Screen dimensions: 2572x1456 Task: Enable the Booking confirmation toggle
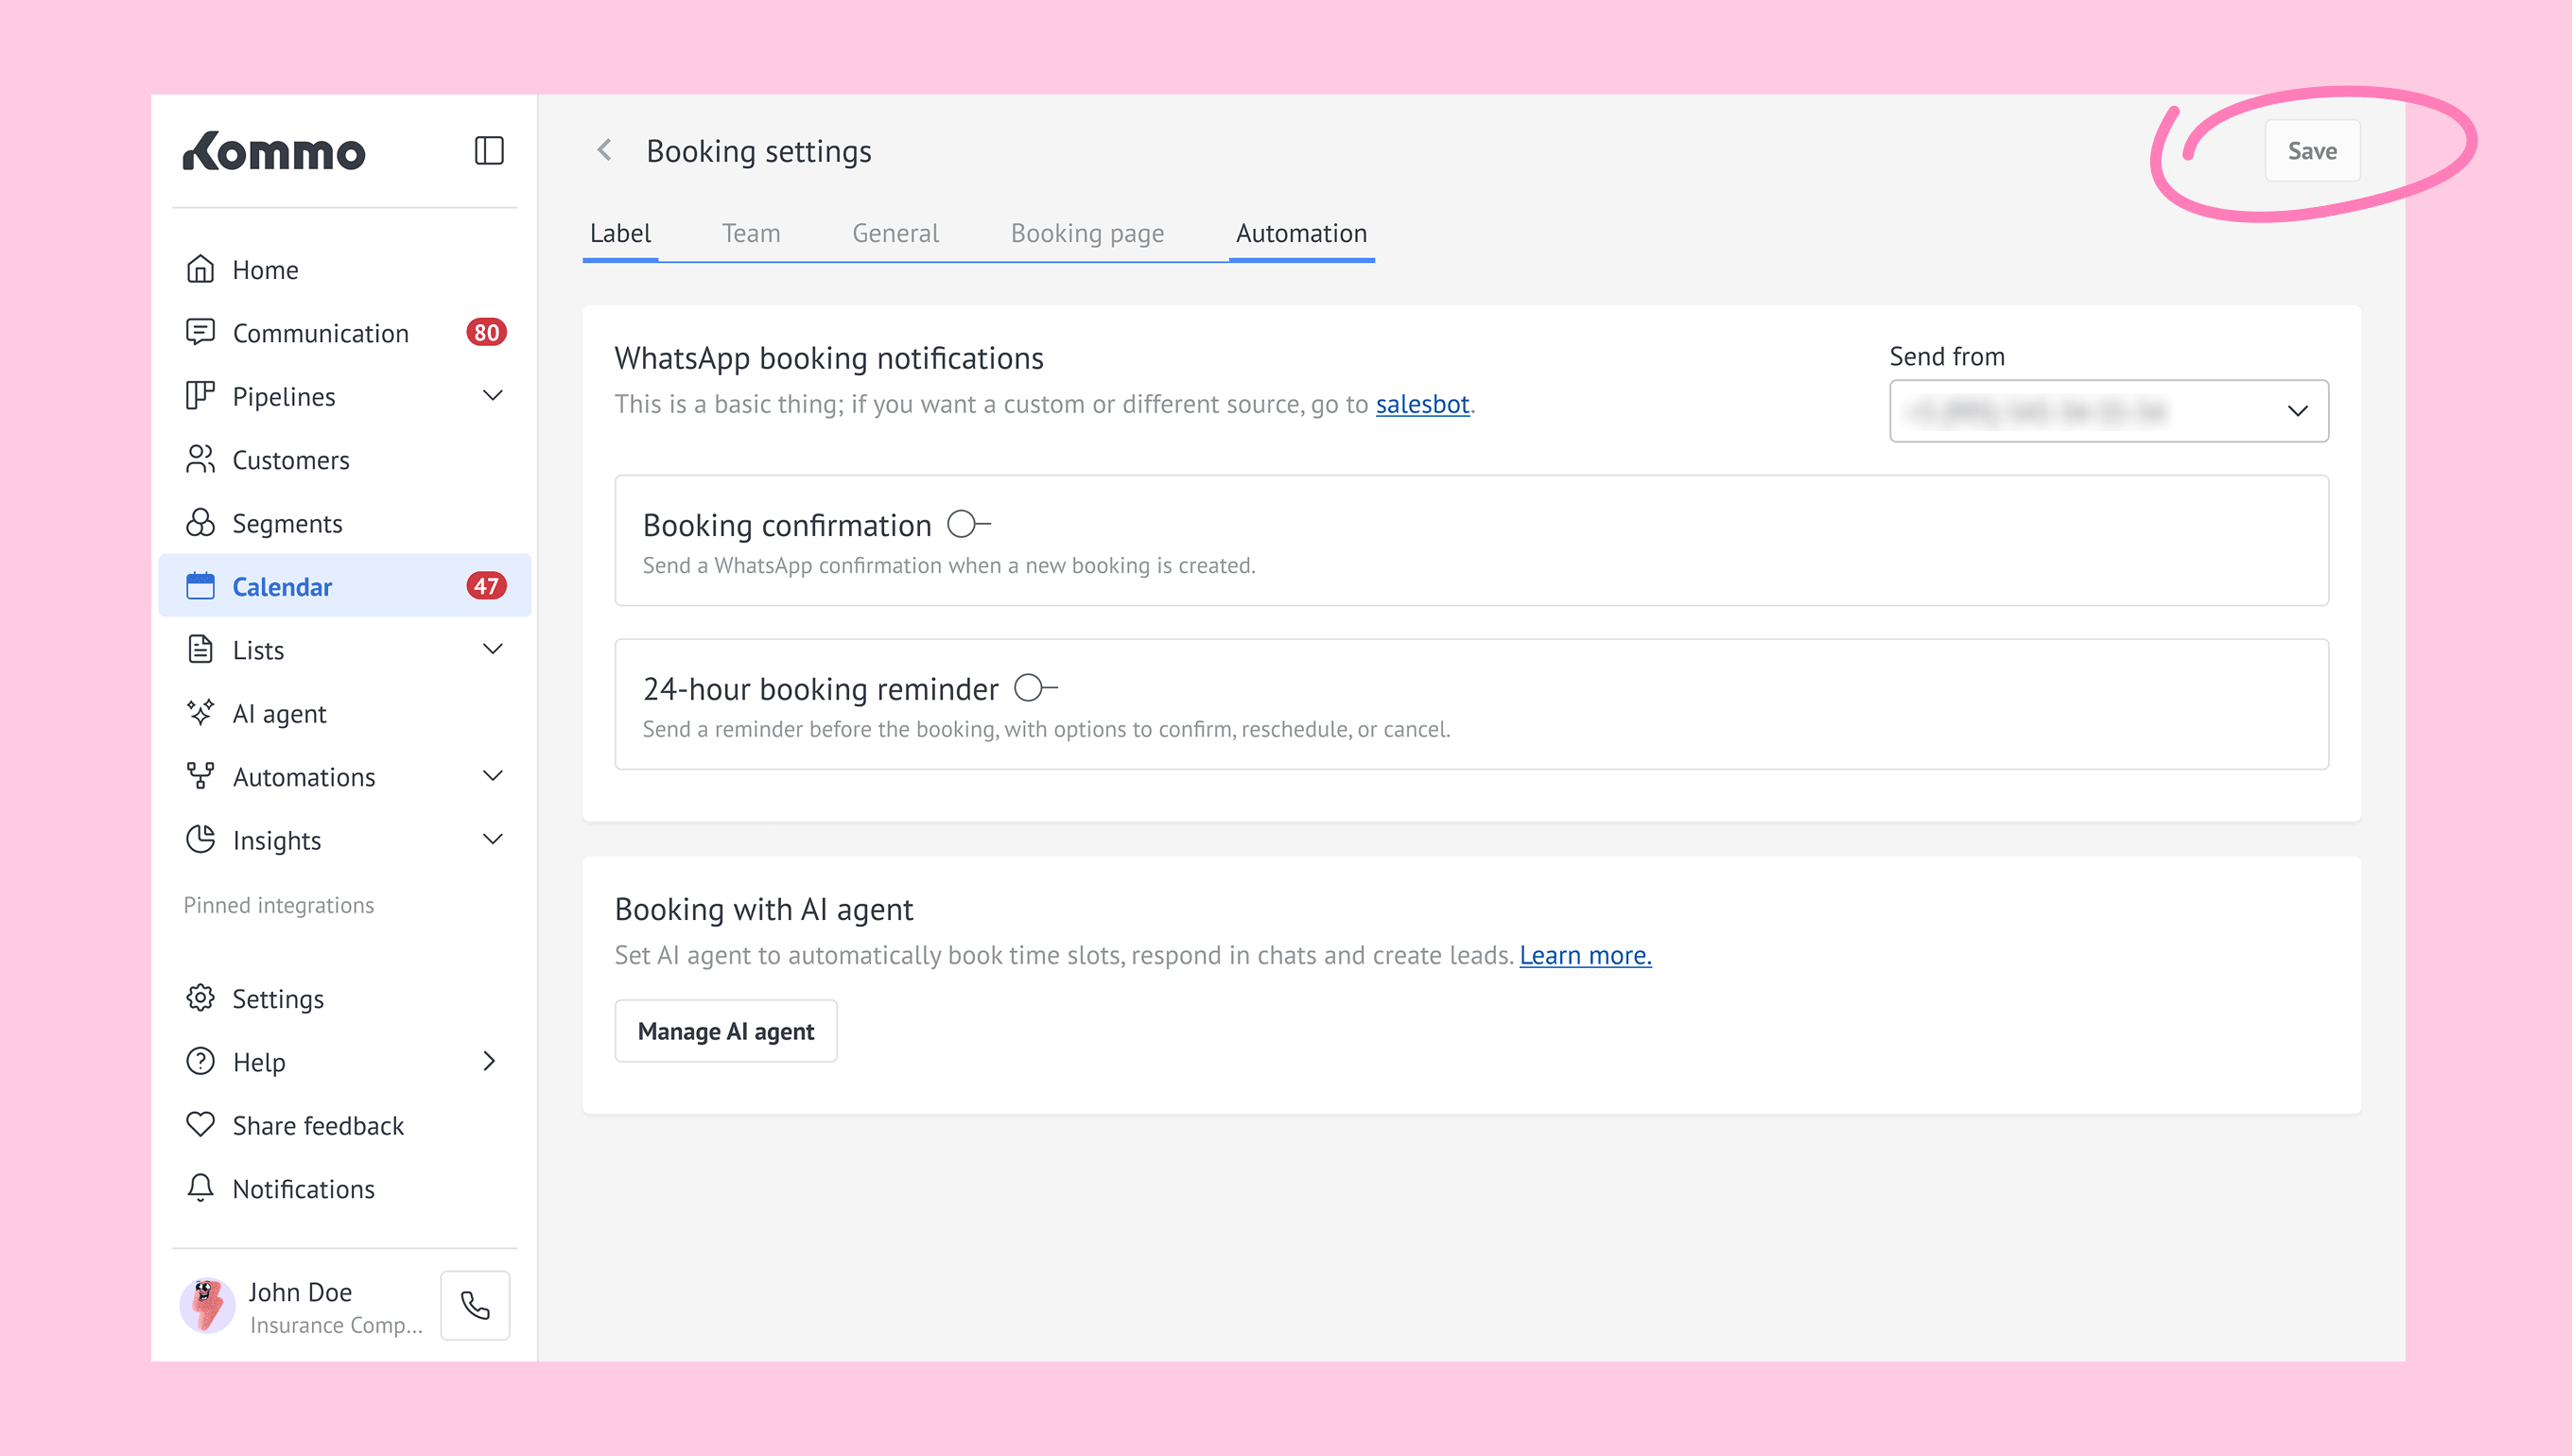[x=969, y=524]
